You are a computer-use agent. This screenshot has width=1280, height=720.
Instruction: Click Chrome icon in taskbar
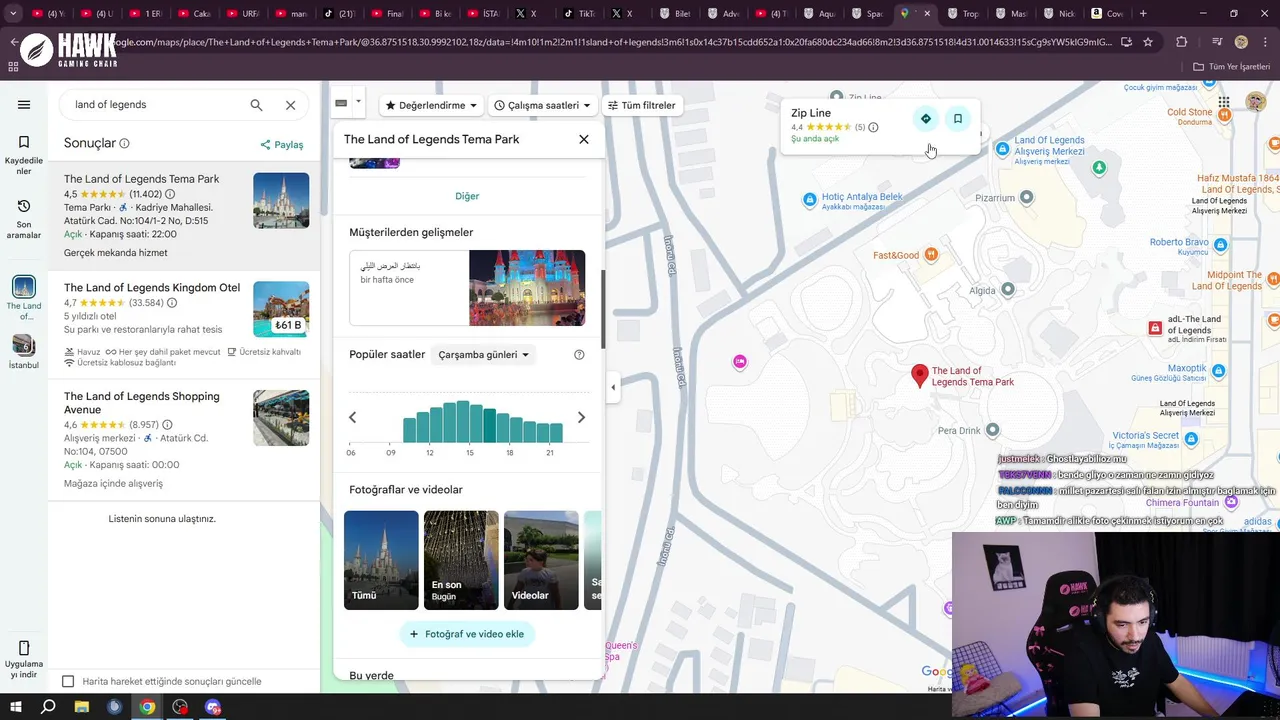(147, 707)
